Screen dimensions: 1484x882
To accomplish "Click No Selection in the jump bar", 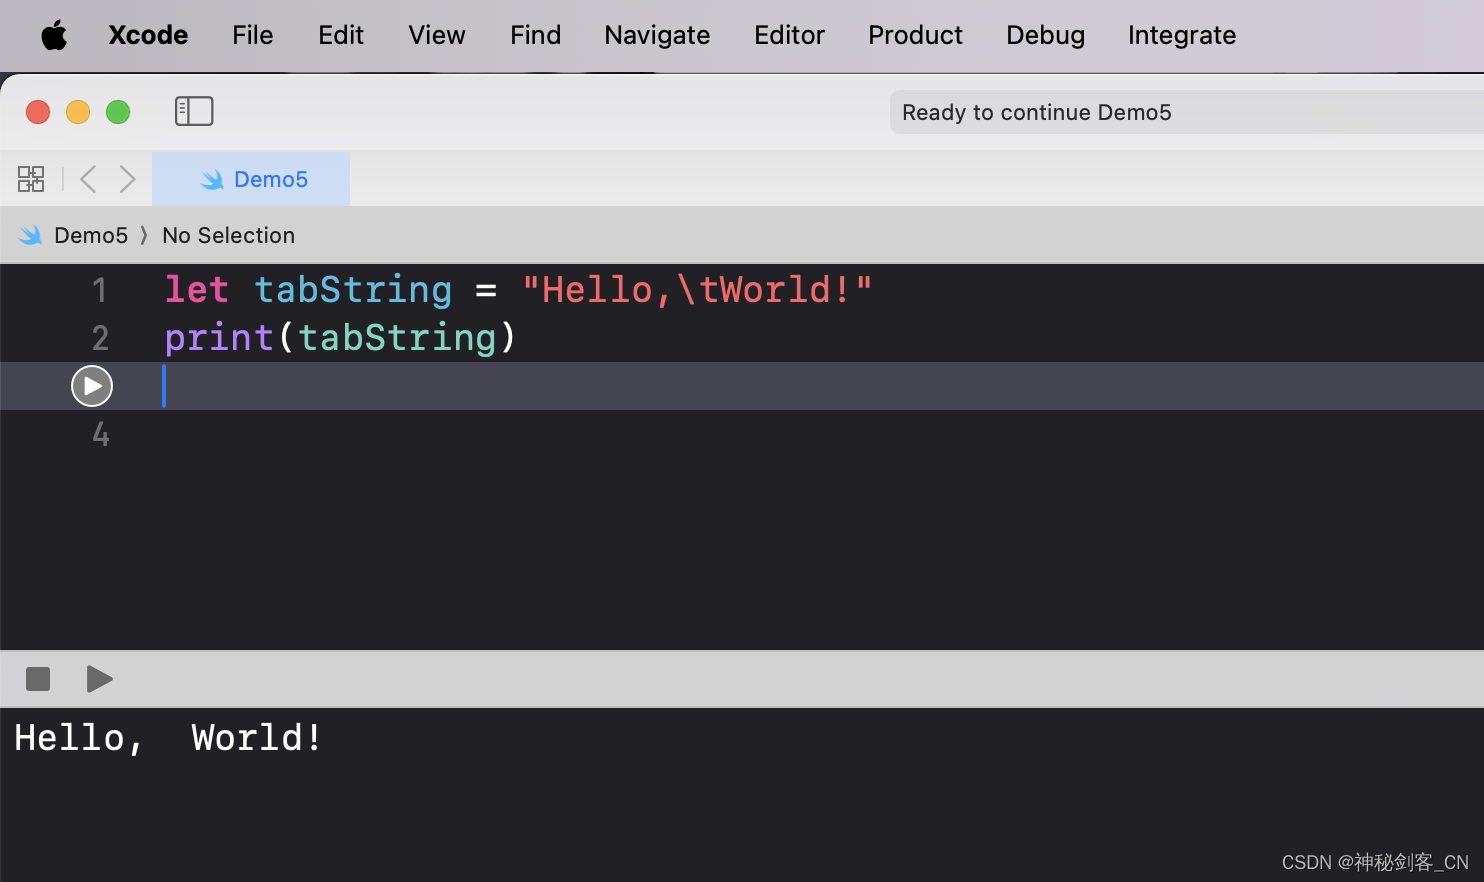I will (229, 235).
